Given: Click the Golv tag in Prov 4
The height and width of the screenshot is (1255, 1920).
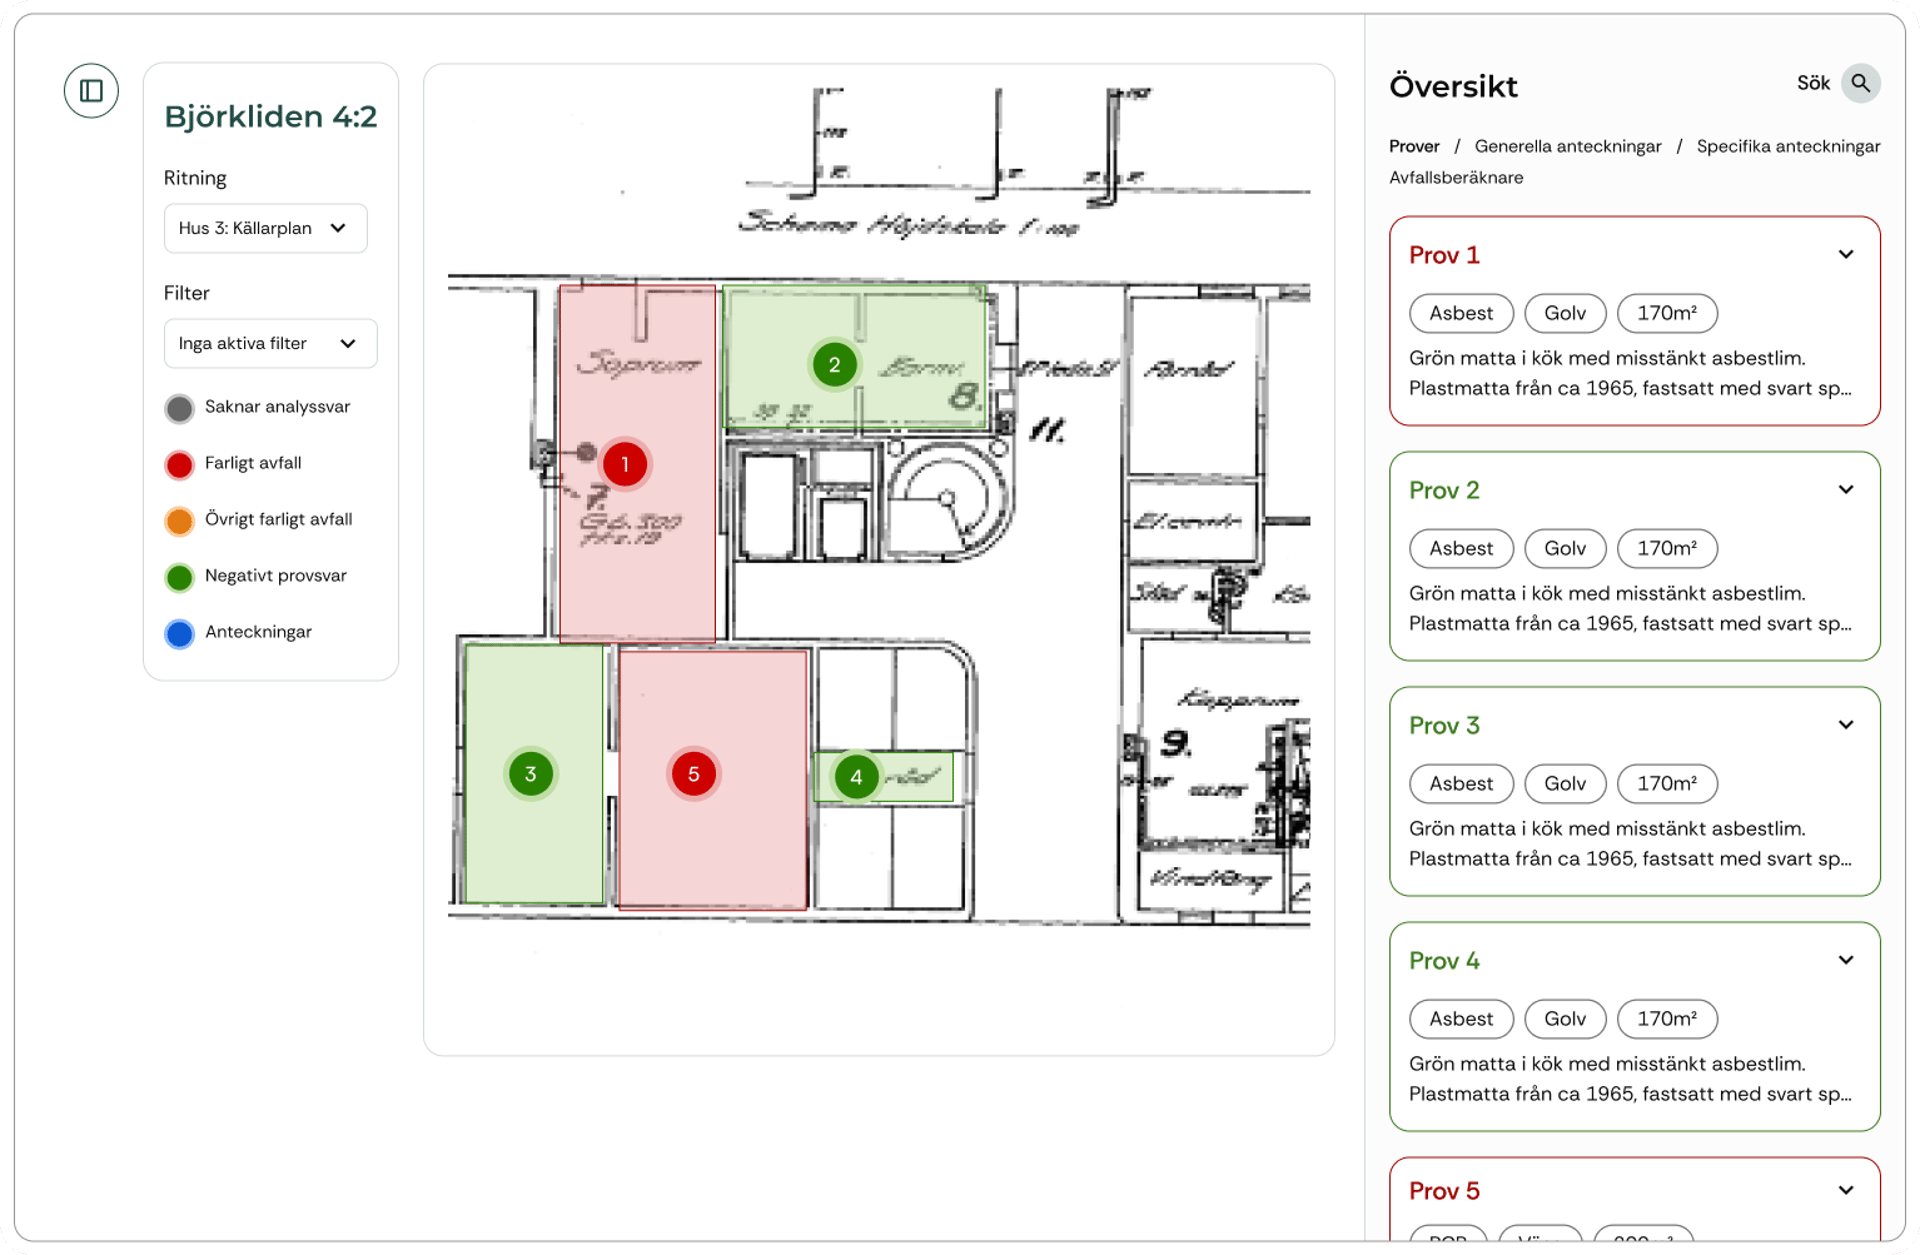Looking at the screenshot, I should [x=1565, y=1018].
